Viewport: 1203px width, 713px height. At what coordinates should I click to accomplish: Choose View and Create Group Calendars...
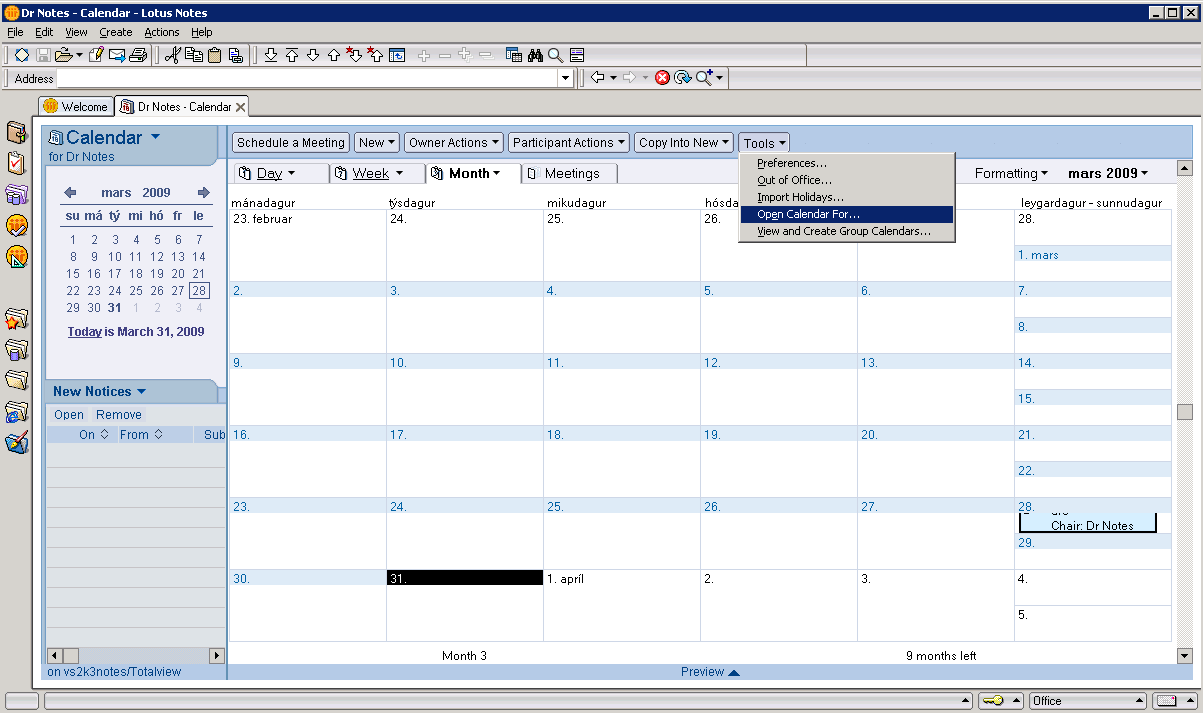847,231
